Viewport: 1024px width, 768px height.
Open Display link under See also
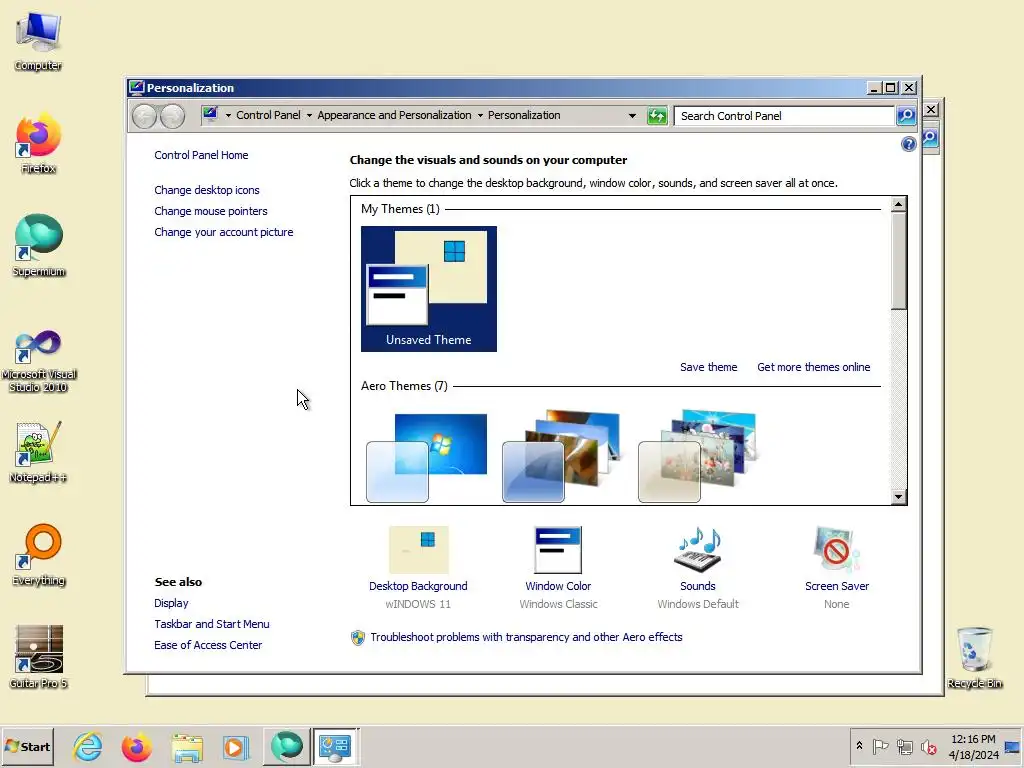pos(171,603)
